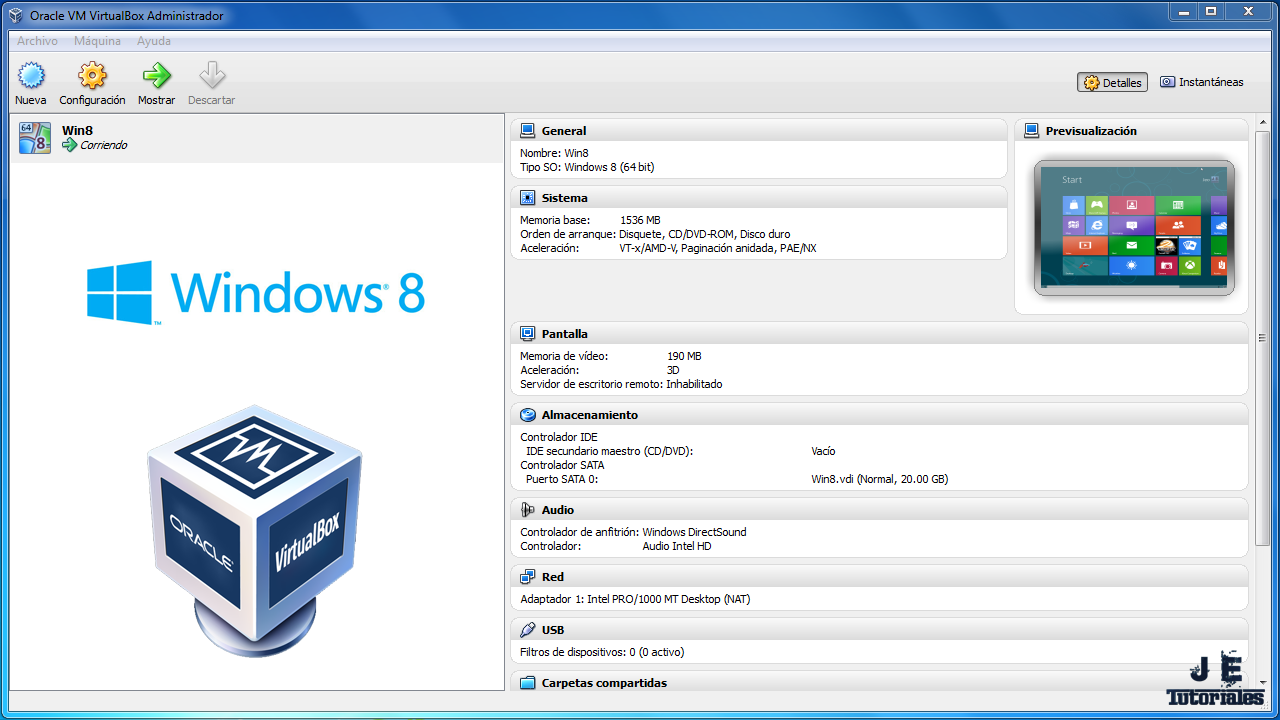
Task: Click the Nueva toolbar icon
Action: (31, 75)
